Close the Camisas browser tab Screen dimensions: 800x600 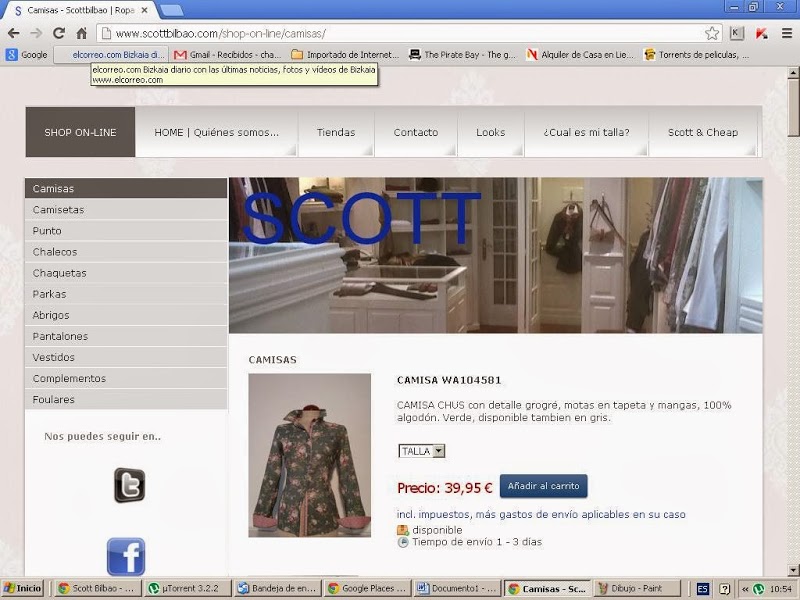144,10
